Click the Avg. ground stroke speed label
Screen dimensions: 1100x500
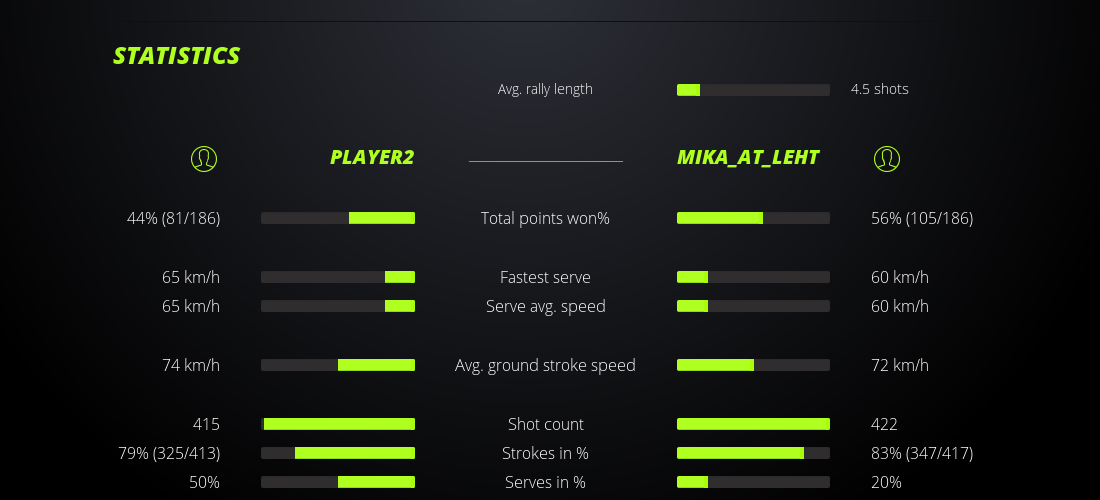(545, 365)
